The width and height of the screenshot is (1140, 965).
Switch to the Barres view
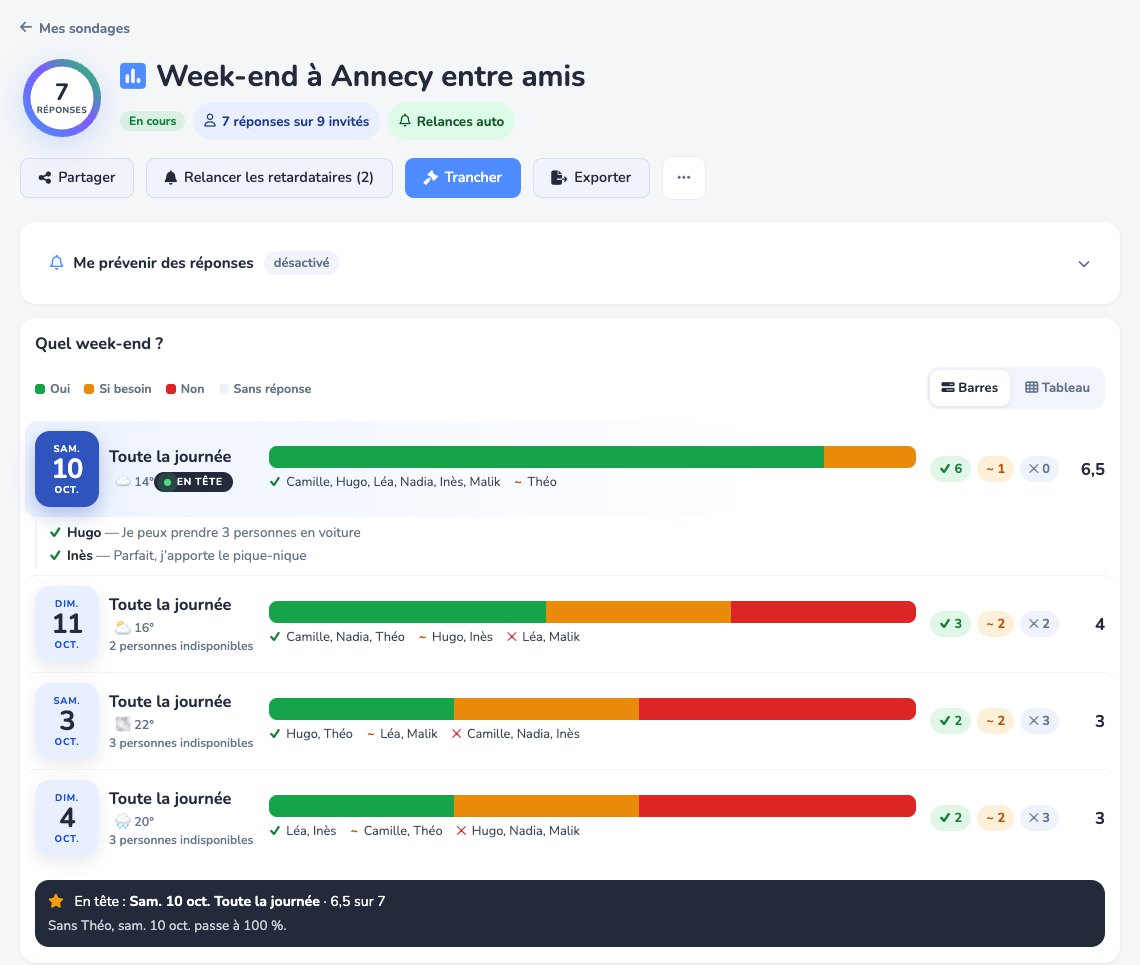[x=970, y=388]
